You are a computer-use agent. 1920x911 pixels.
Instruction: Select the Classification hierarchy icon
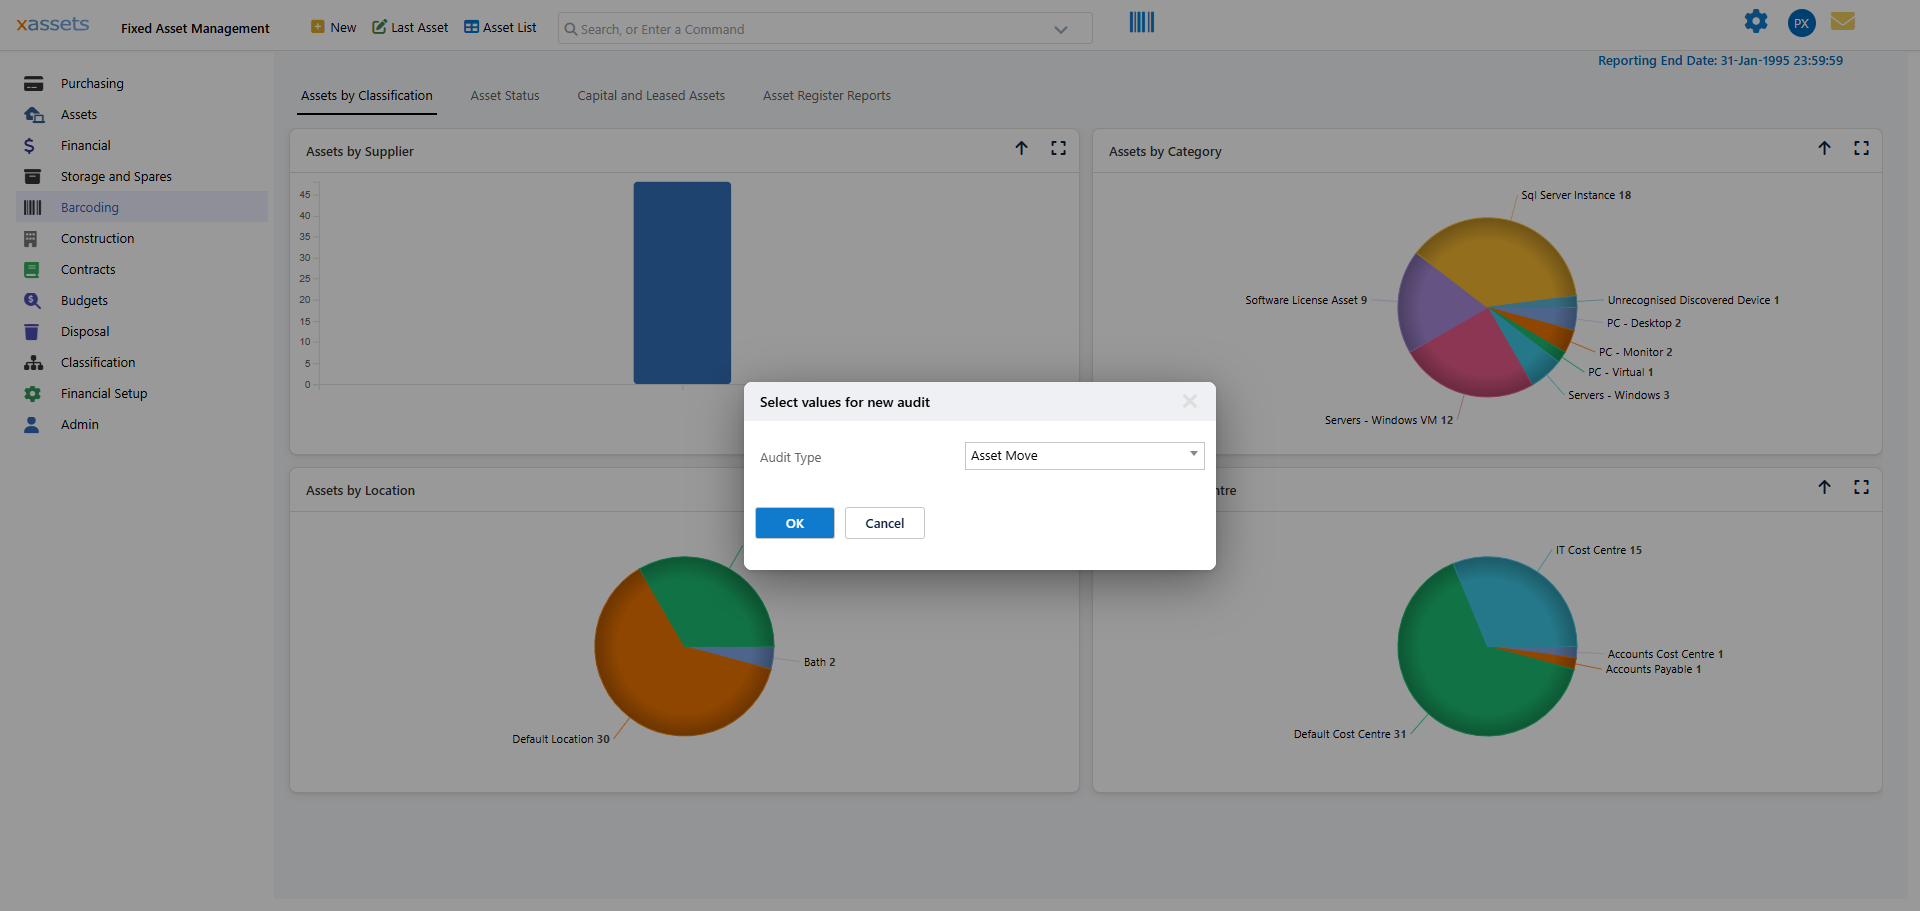[x=33, y=362]
